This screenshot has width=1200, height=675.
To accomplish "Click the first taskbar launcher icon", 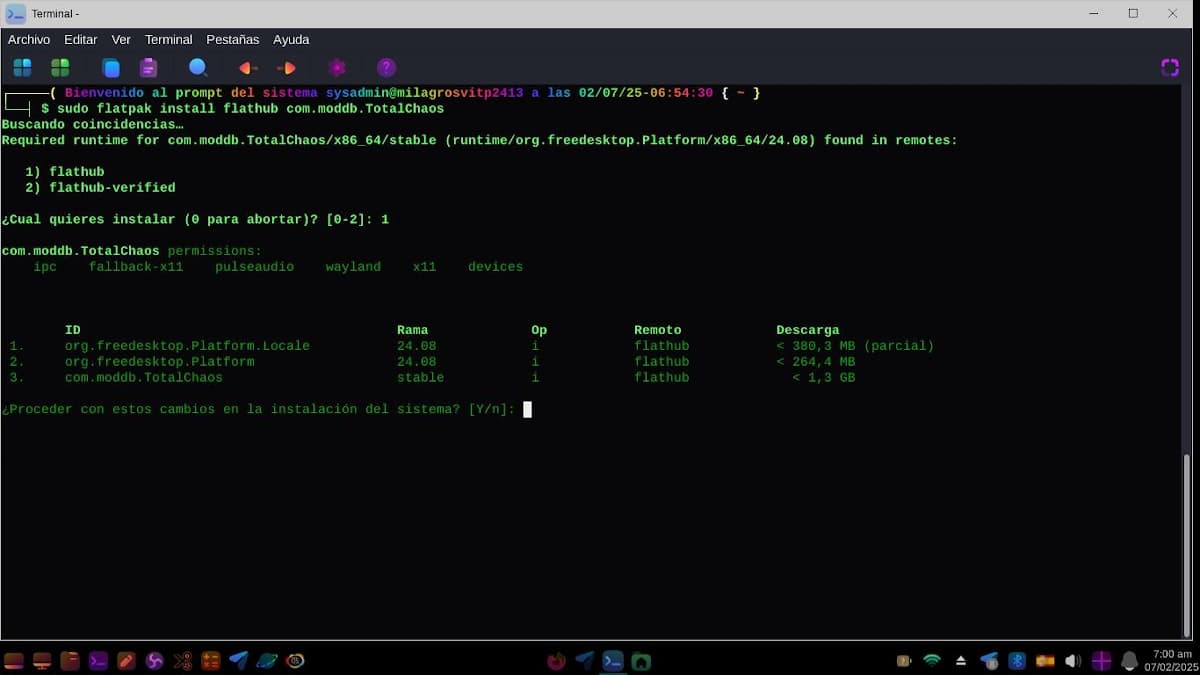I will click(14, 661).
